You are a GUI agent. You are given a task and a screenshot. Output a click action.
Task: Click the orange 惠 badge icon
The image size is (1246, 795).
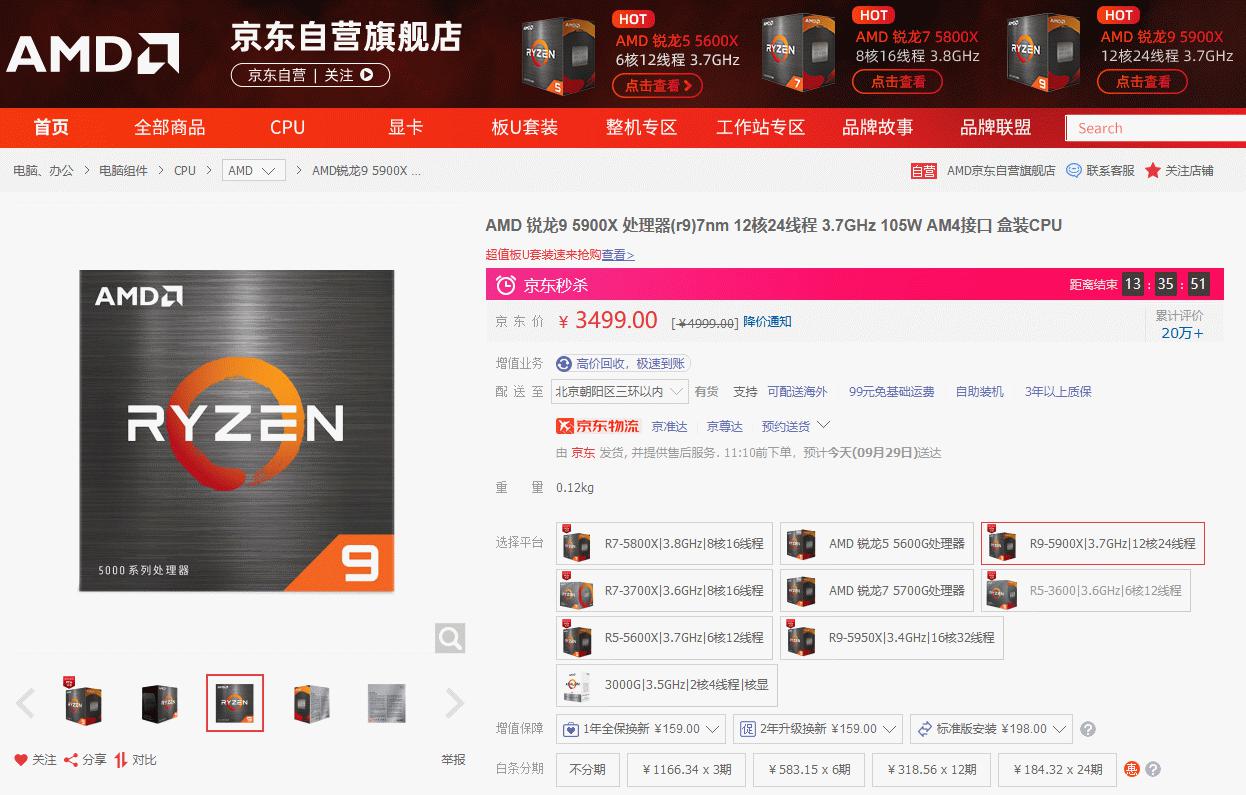[x=1132, y=769]
